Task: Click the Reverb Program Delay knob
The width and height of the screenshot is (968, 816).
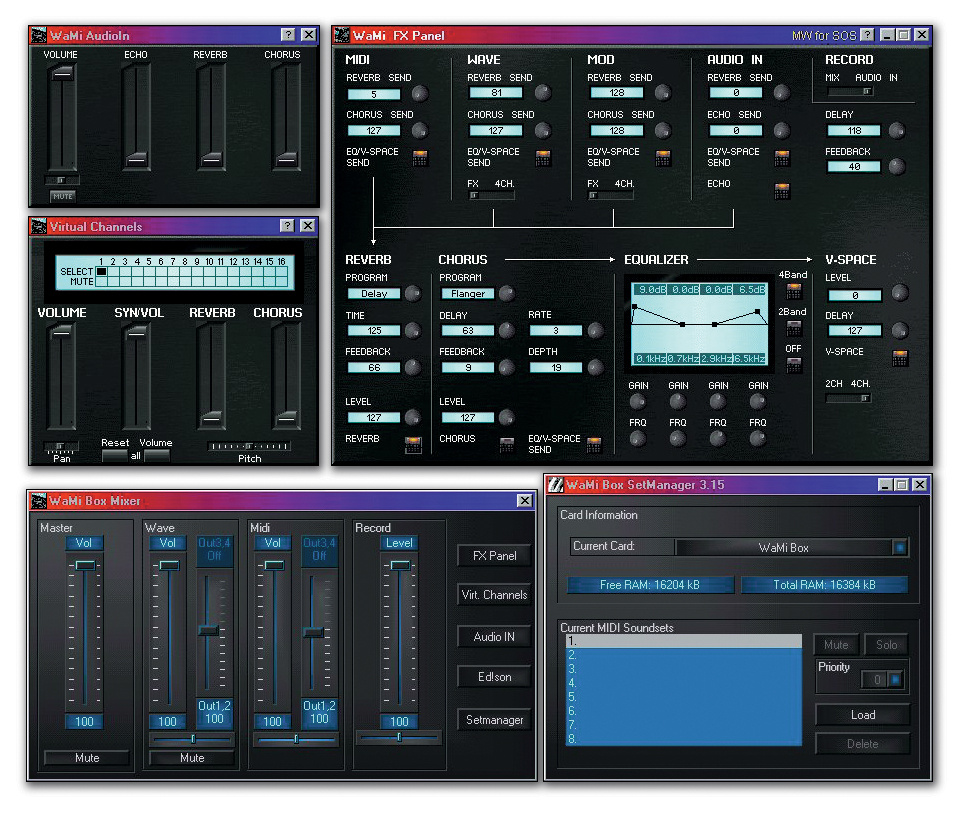Action: point(413,293)
